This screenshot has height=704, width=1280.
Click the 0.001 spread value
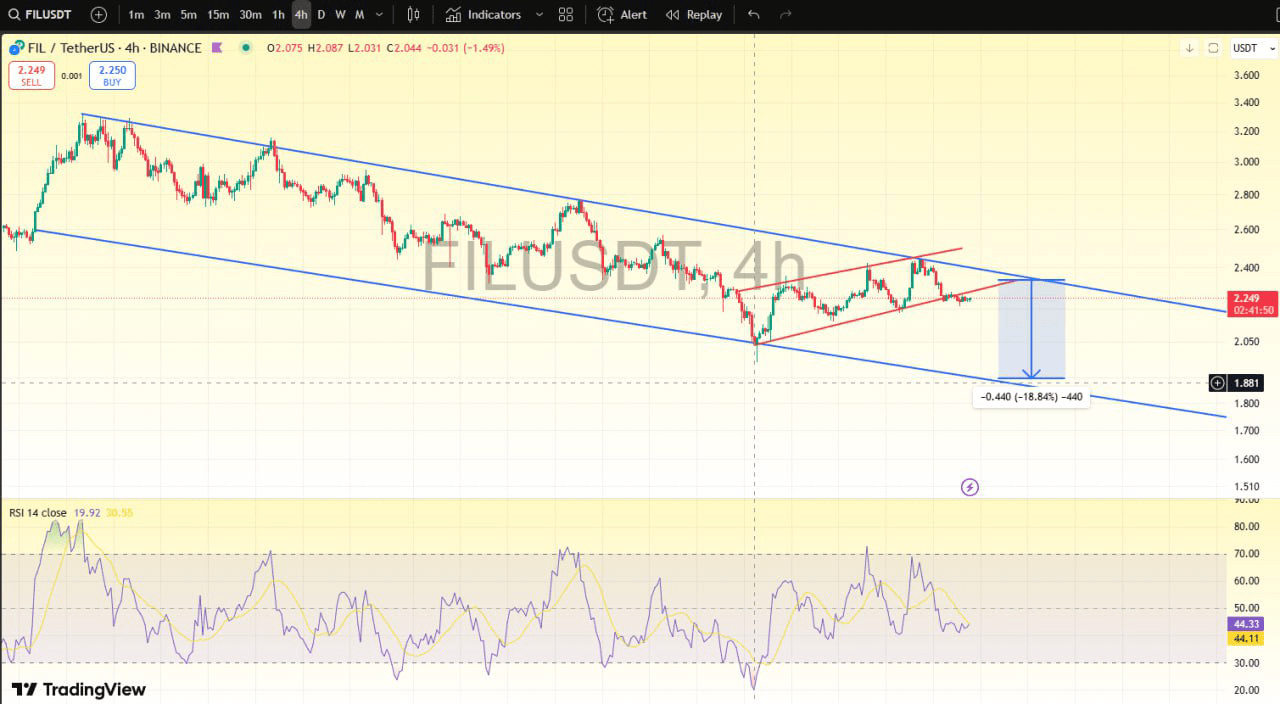[72, 76]
